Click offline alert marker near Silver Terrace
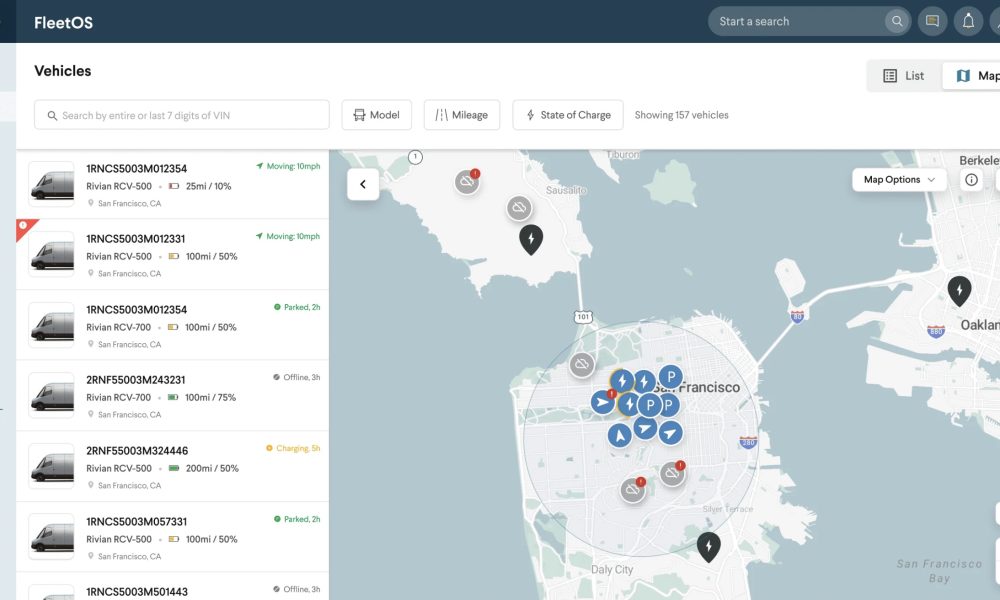 (672, 474)
